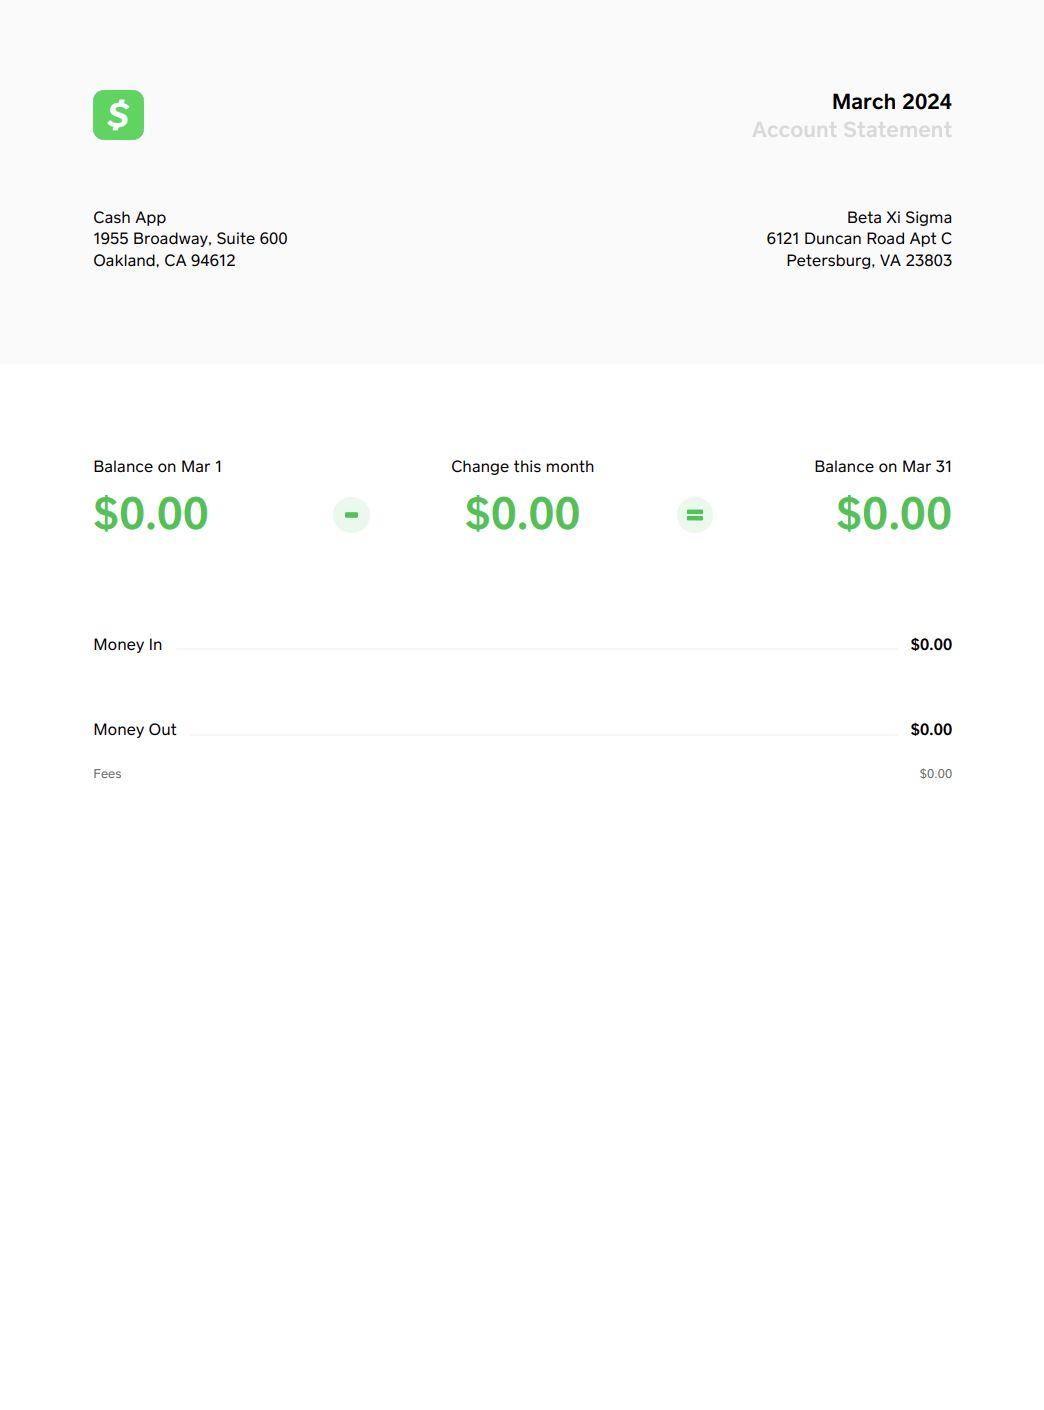
Task: Click the Account Statement subtitle
Action: coord(852,130)
